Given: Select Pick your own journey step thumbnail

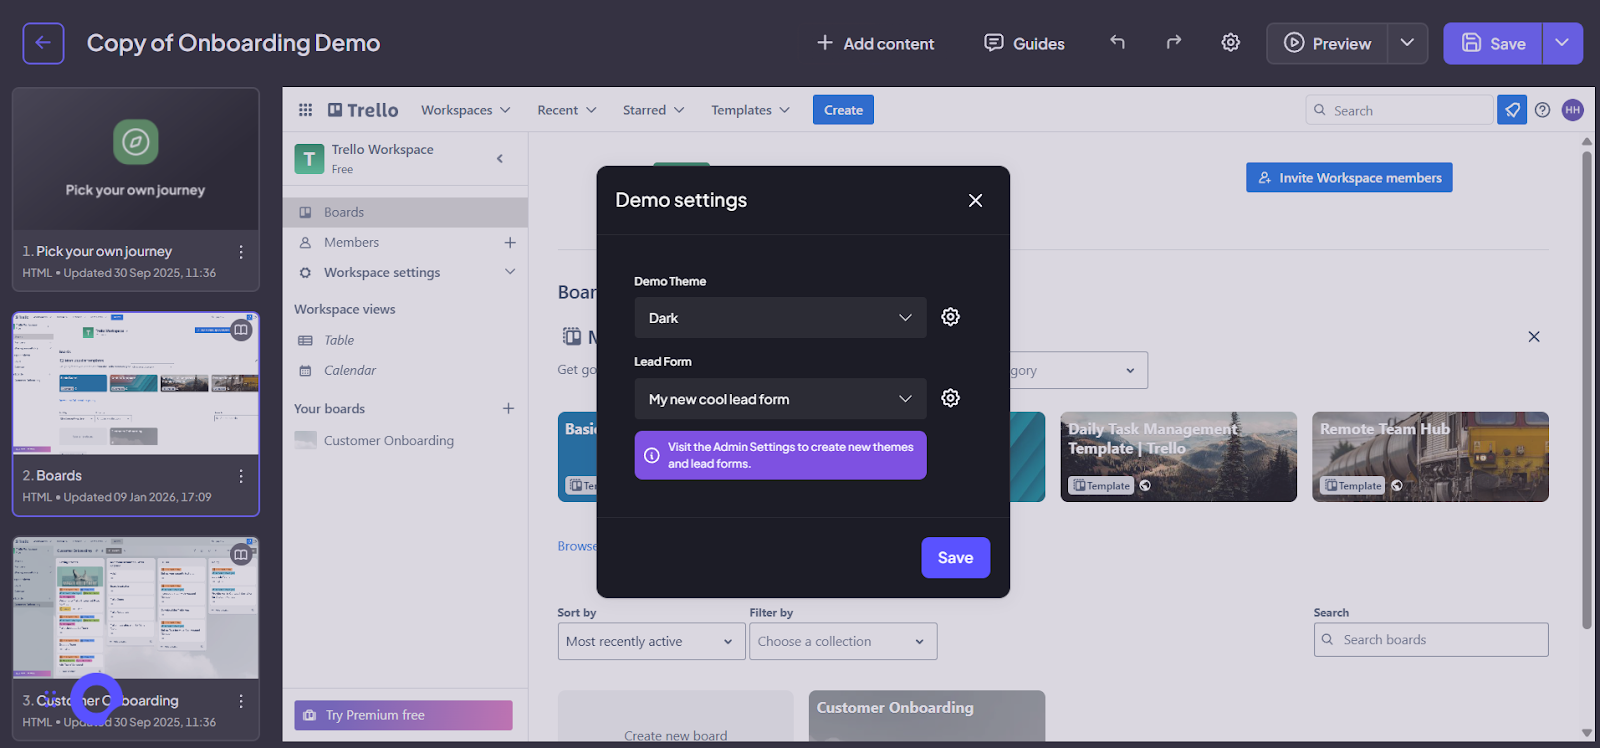Looking at the screenshot, I should tap(136, 160).
